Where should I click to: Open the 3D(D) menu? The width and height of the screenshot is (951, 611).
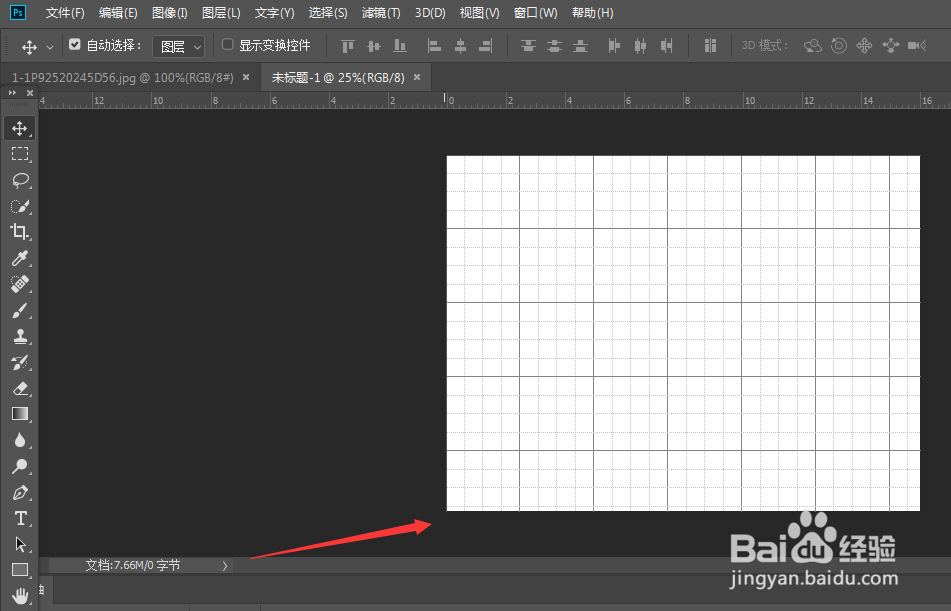(x=430, y=13)
